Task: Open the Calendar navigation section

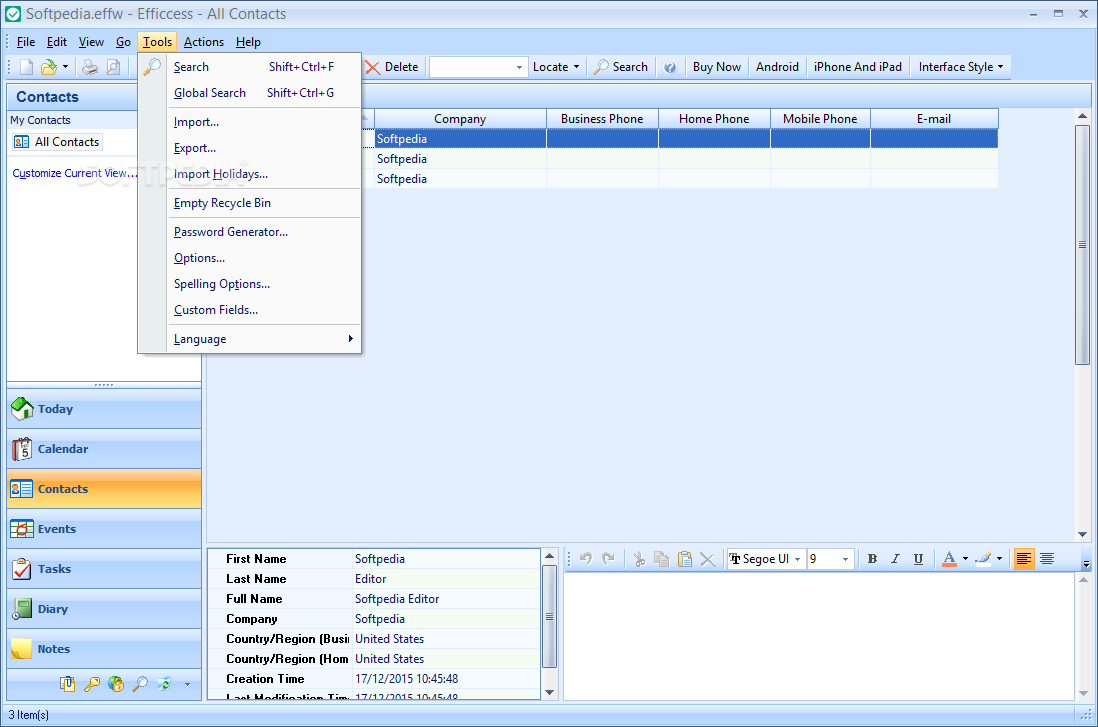Action: click(104, 449)
